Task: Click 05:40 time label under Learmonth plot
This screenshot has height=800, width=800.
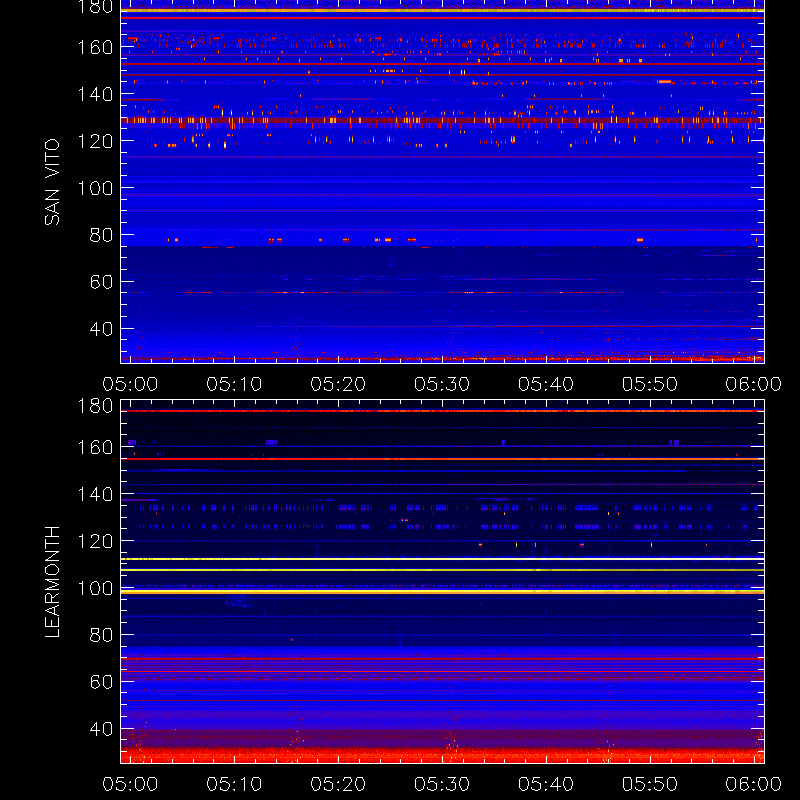Action: (x=546, y=784)
